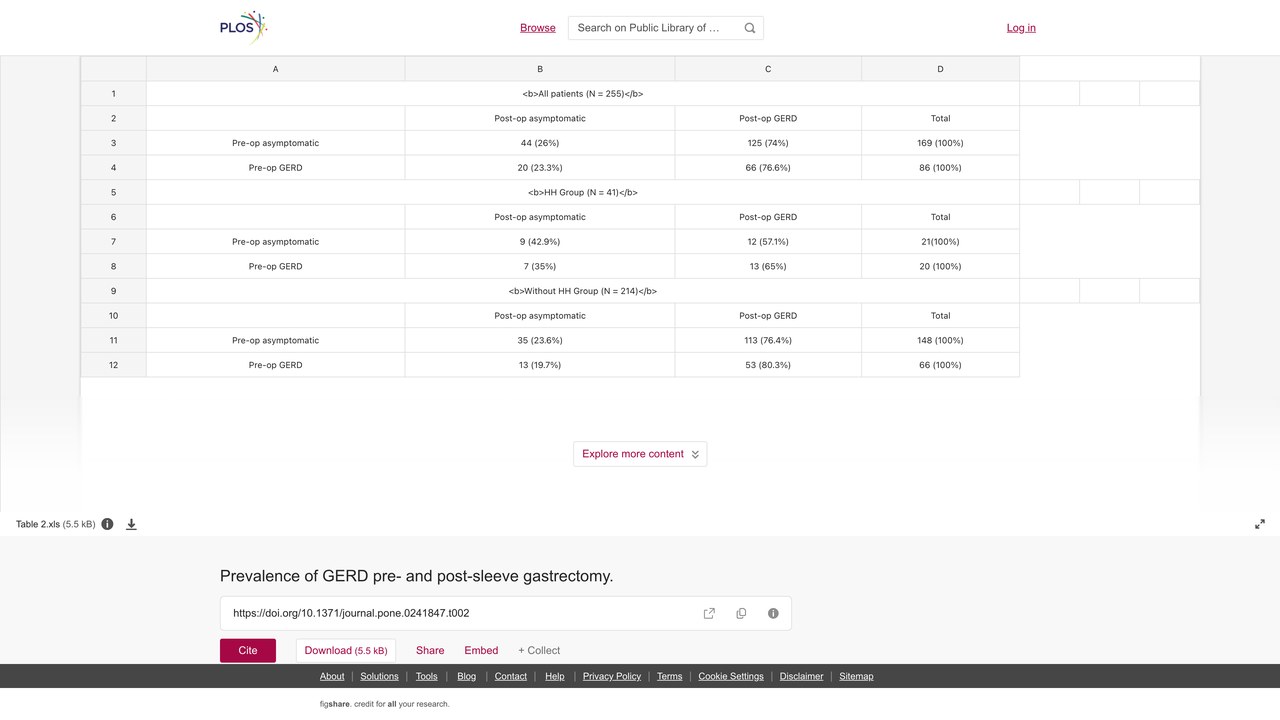
Task: Show DOI information icon
Action: (773, 613)
